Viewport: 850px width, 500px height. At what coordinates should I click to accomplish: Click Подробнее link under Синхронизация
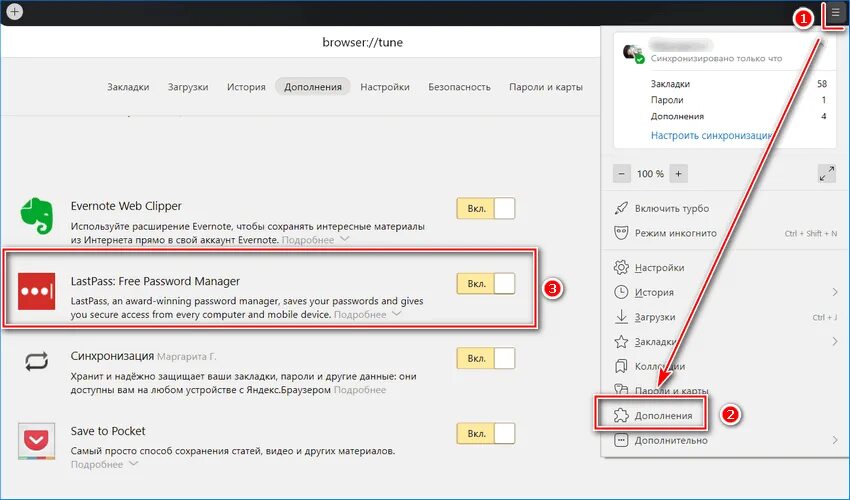360,389
